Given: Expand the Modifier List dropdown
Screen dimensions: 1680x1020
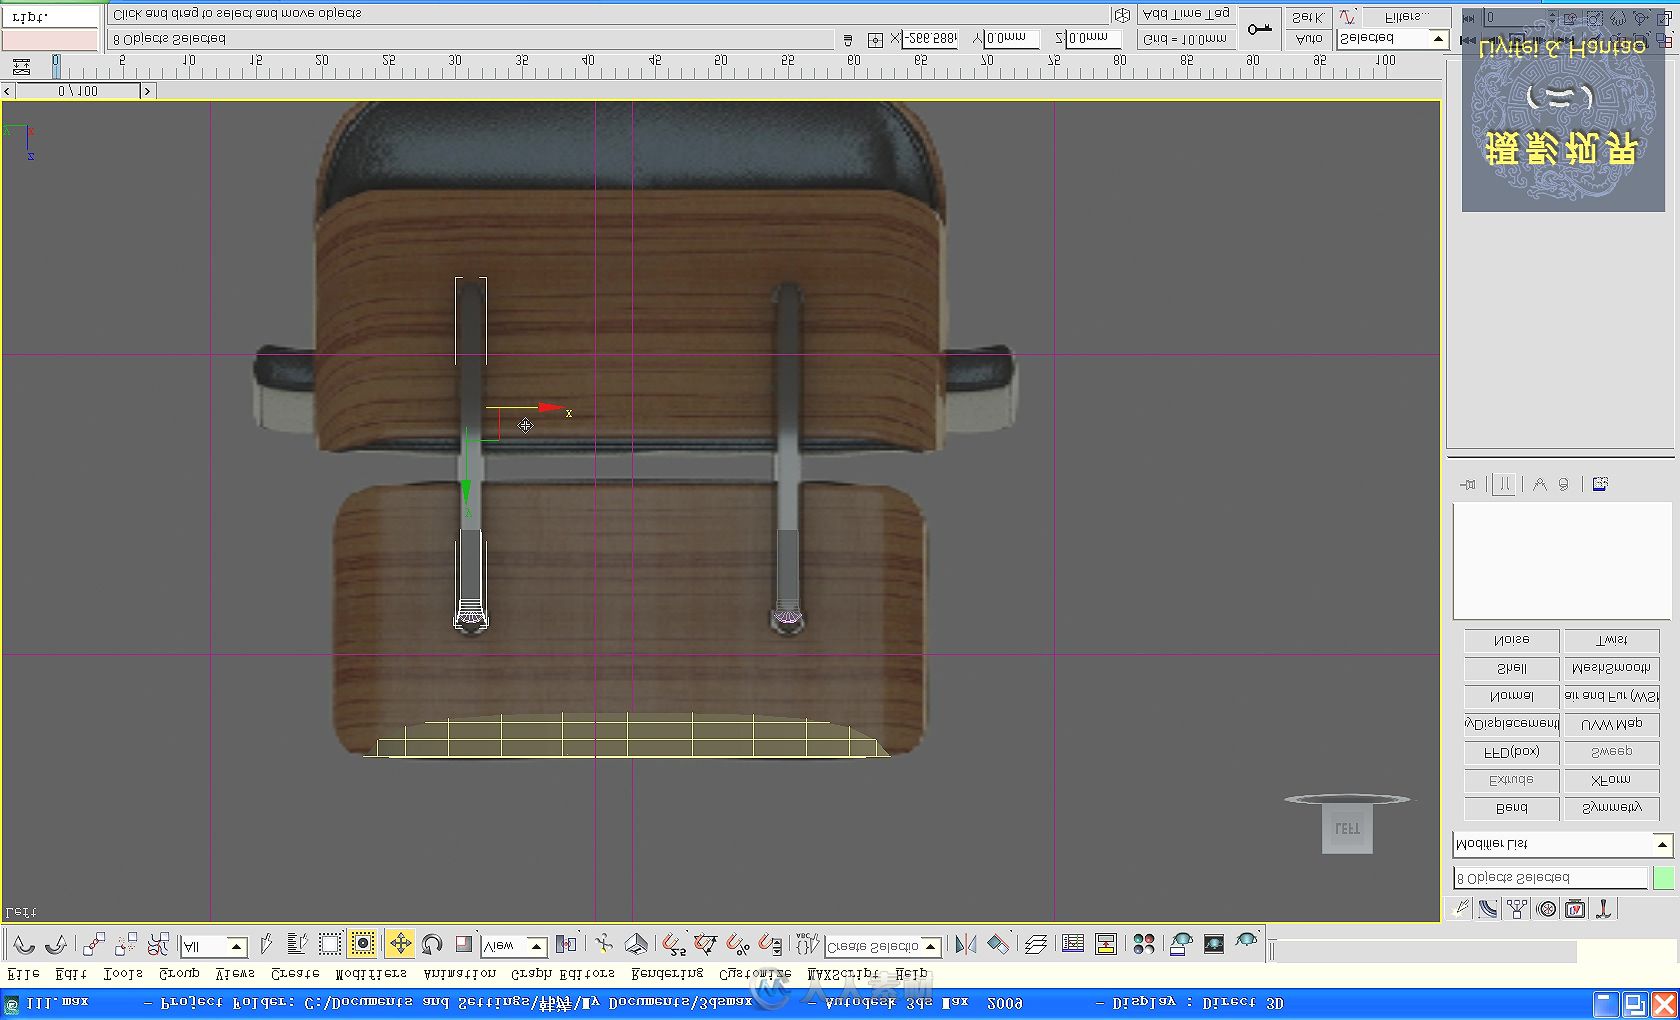Looking at the screenshot, I should 1562,844.
